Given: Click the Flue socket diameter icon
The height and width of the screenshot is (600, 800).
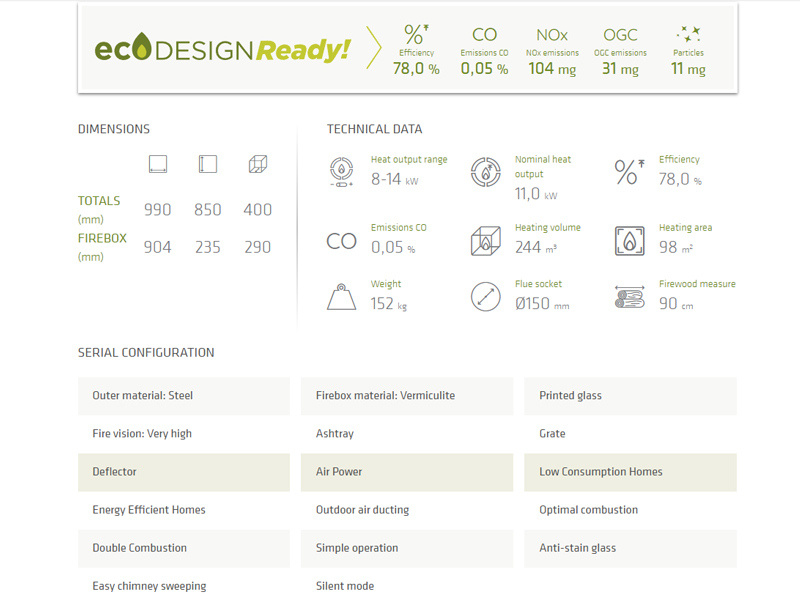Looking at the screenshot, I should (x=485, y=296).
